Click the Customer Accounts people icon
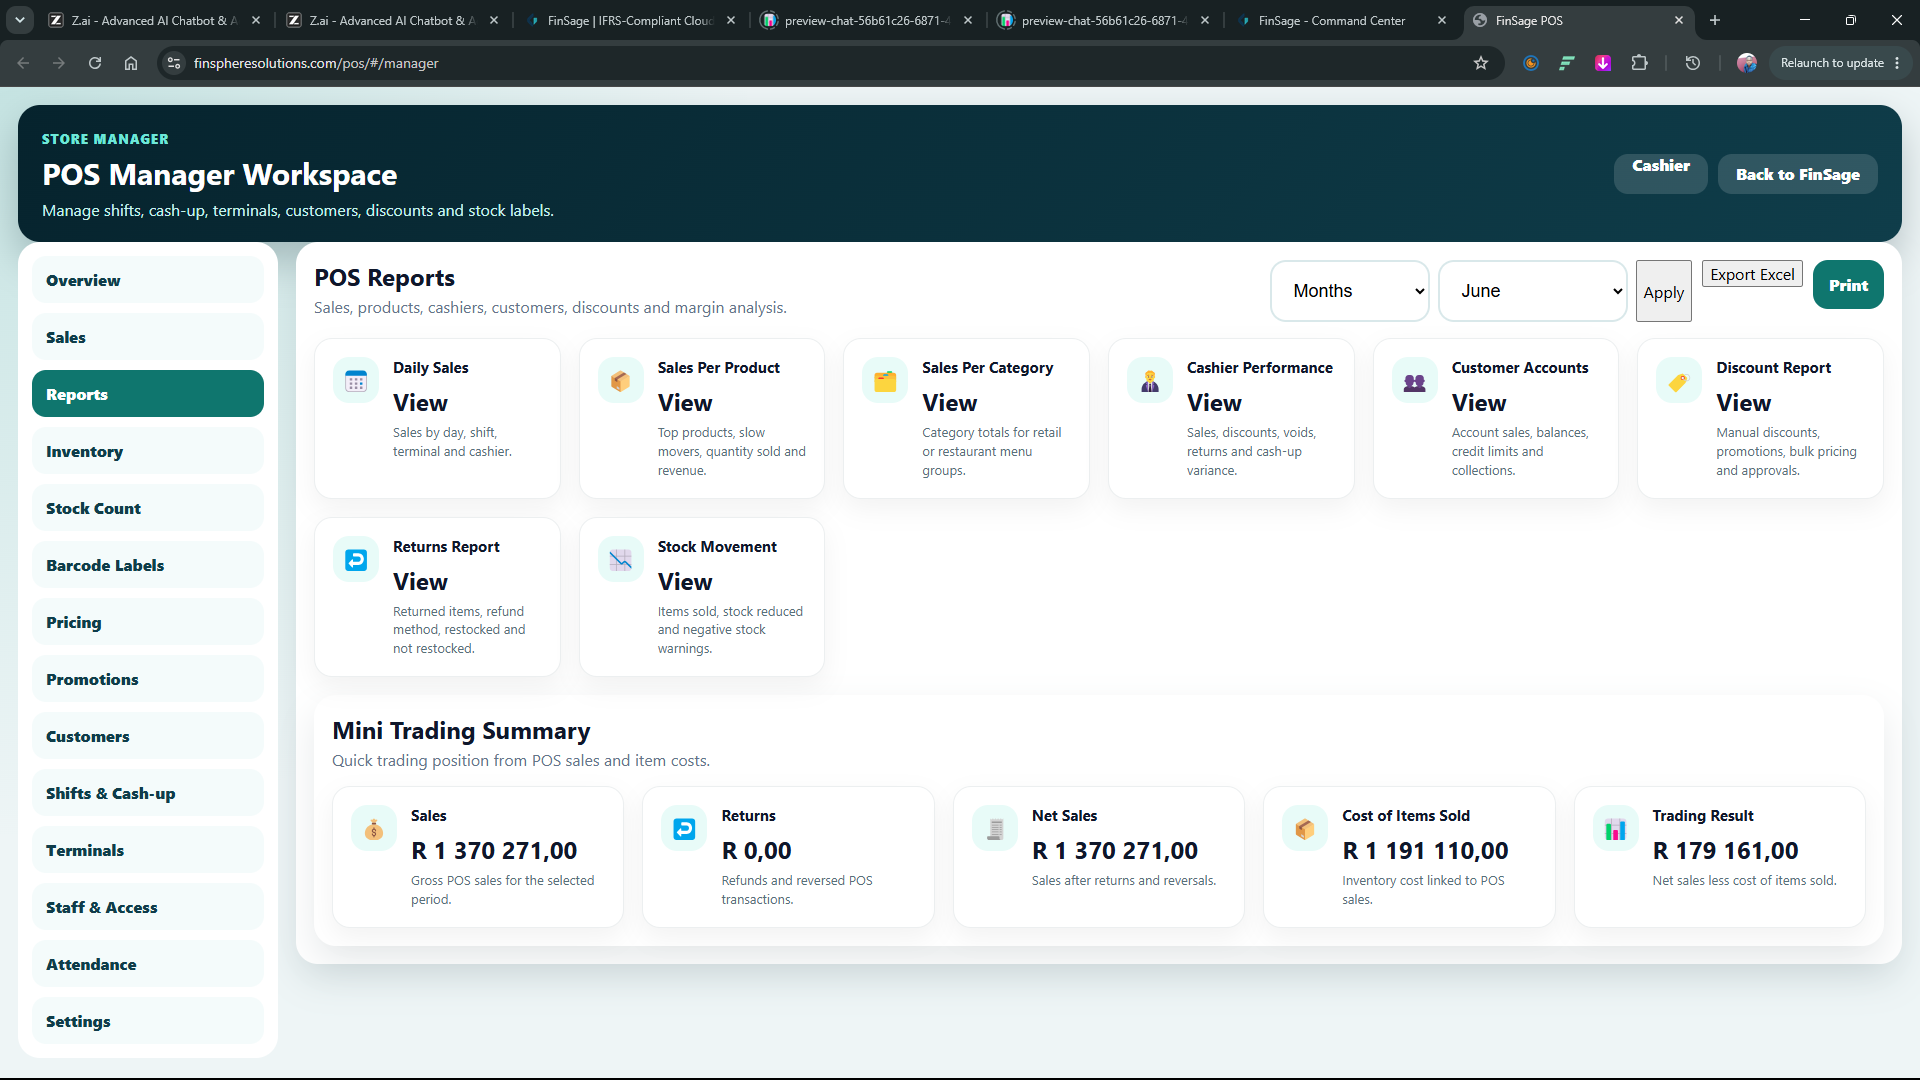The width and height of the screenshot is (1920, 1080). click(x=1414, y=381)
